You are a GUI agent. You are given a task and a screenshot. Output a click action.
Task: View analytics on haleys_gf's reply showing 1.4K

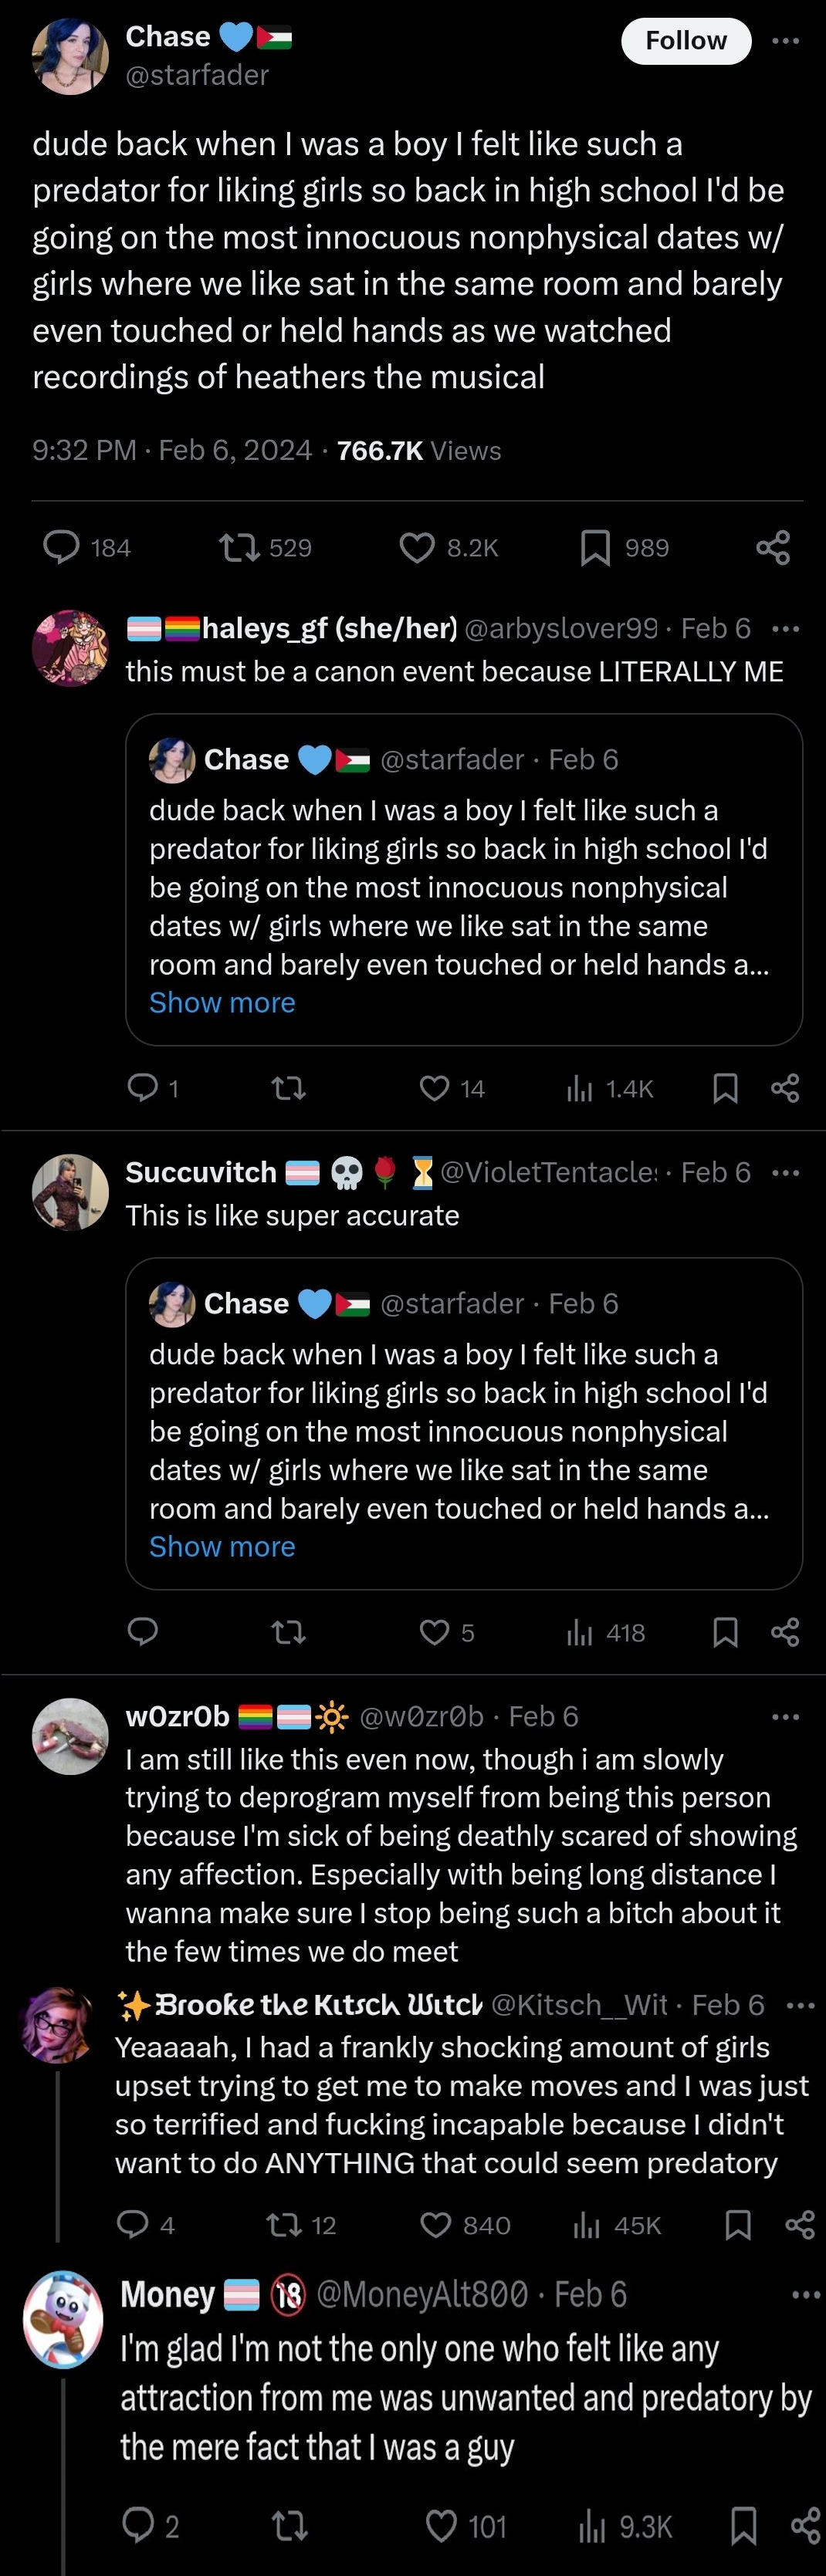point(580,1088)
